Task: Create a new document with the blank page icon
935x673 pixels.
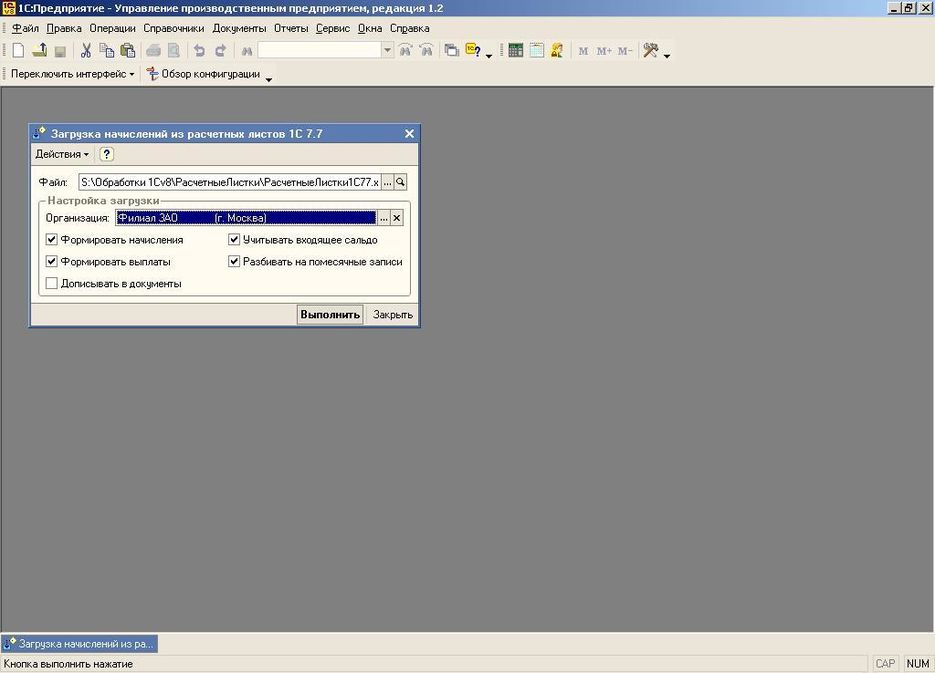Action: tap(18, 51)
